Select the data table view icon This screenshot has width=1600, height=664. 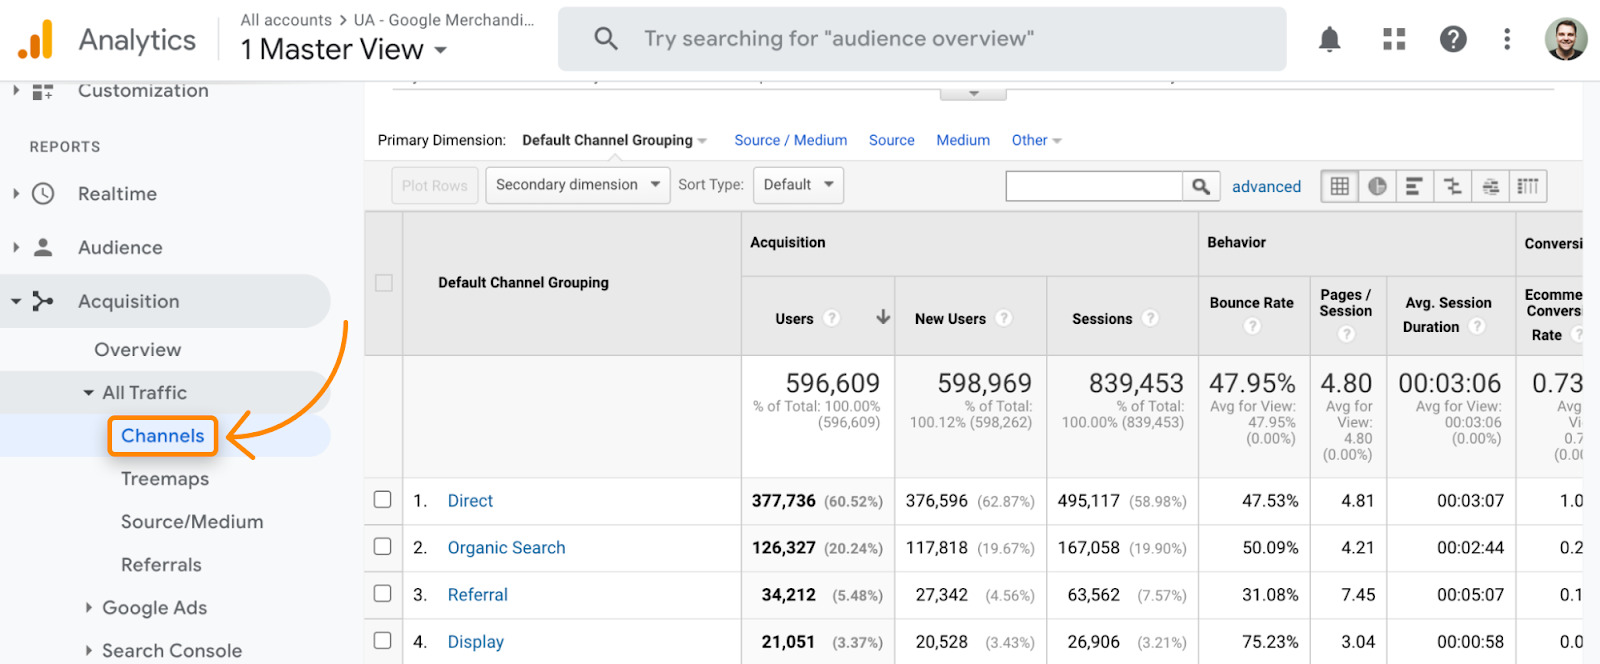[1339, 186]
